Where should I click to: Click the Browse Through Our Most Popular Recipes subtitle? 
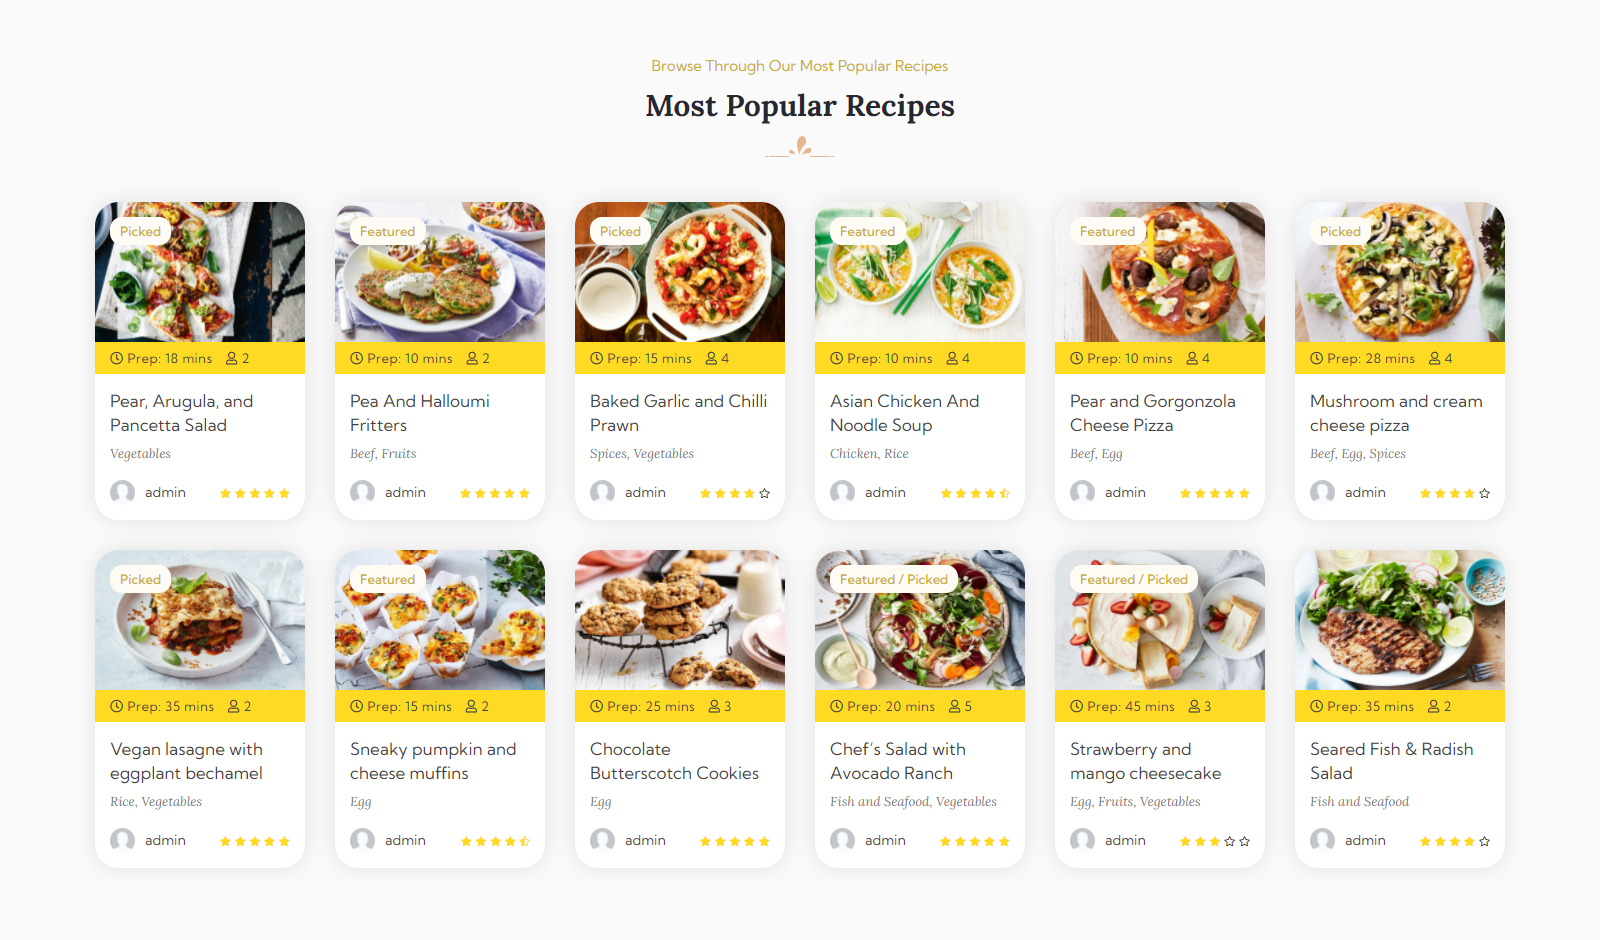800,66
